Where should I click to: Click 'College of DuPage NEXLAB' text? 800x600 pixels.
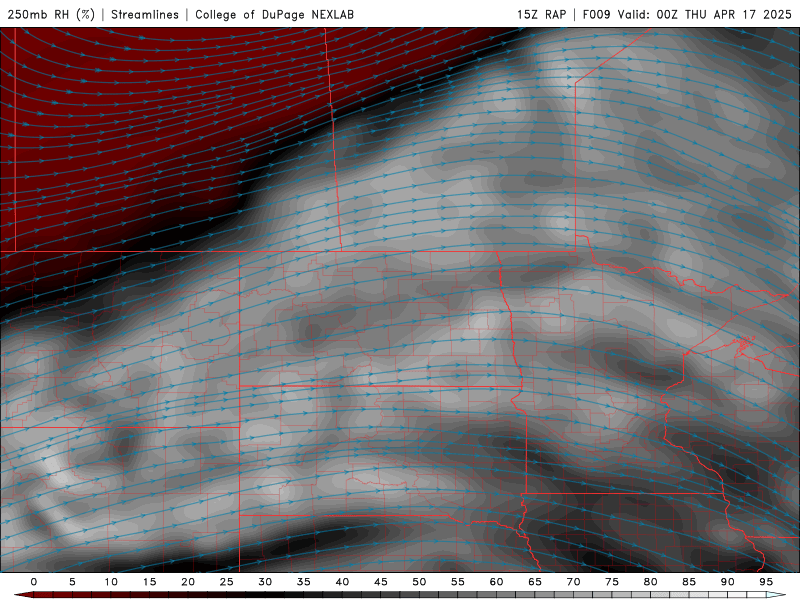tap(274, 15)
